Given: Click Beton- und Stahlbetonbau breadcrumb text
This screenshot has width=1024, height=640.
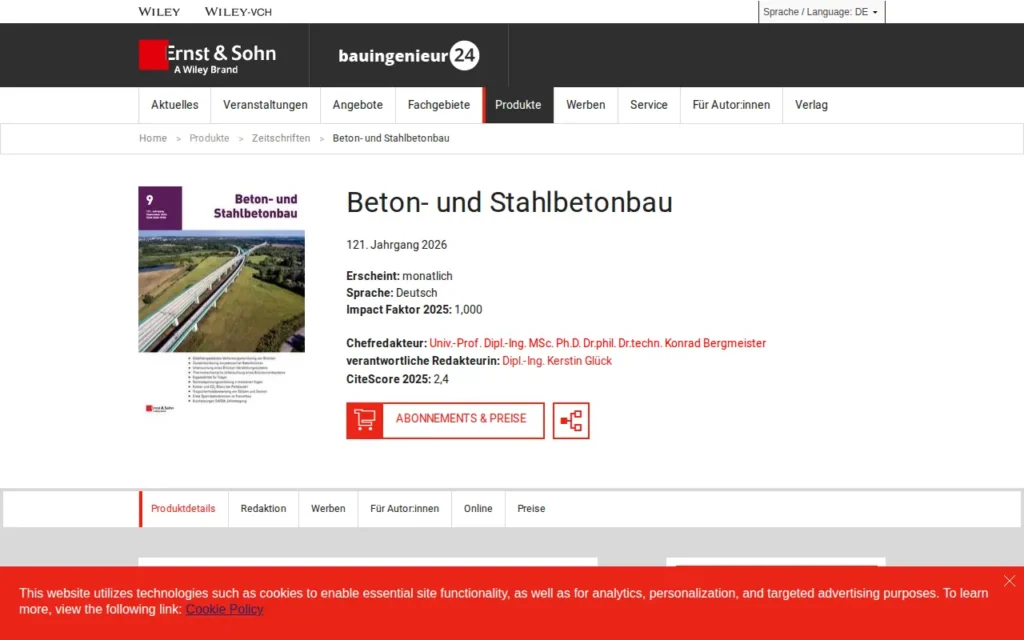Looking at the screenshot, I should [391, 138].
